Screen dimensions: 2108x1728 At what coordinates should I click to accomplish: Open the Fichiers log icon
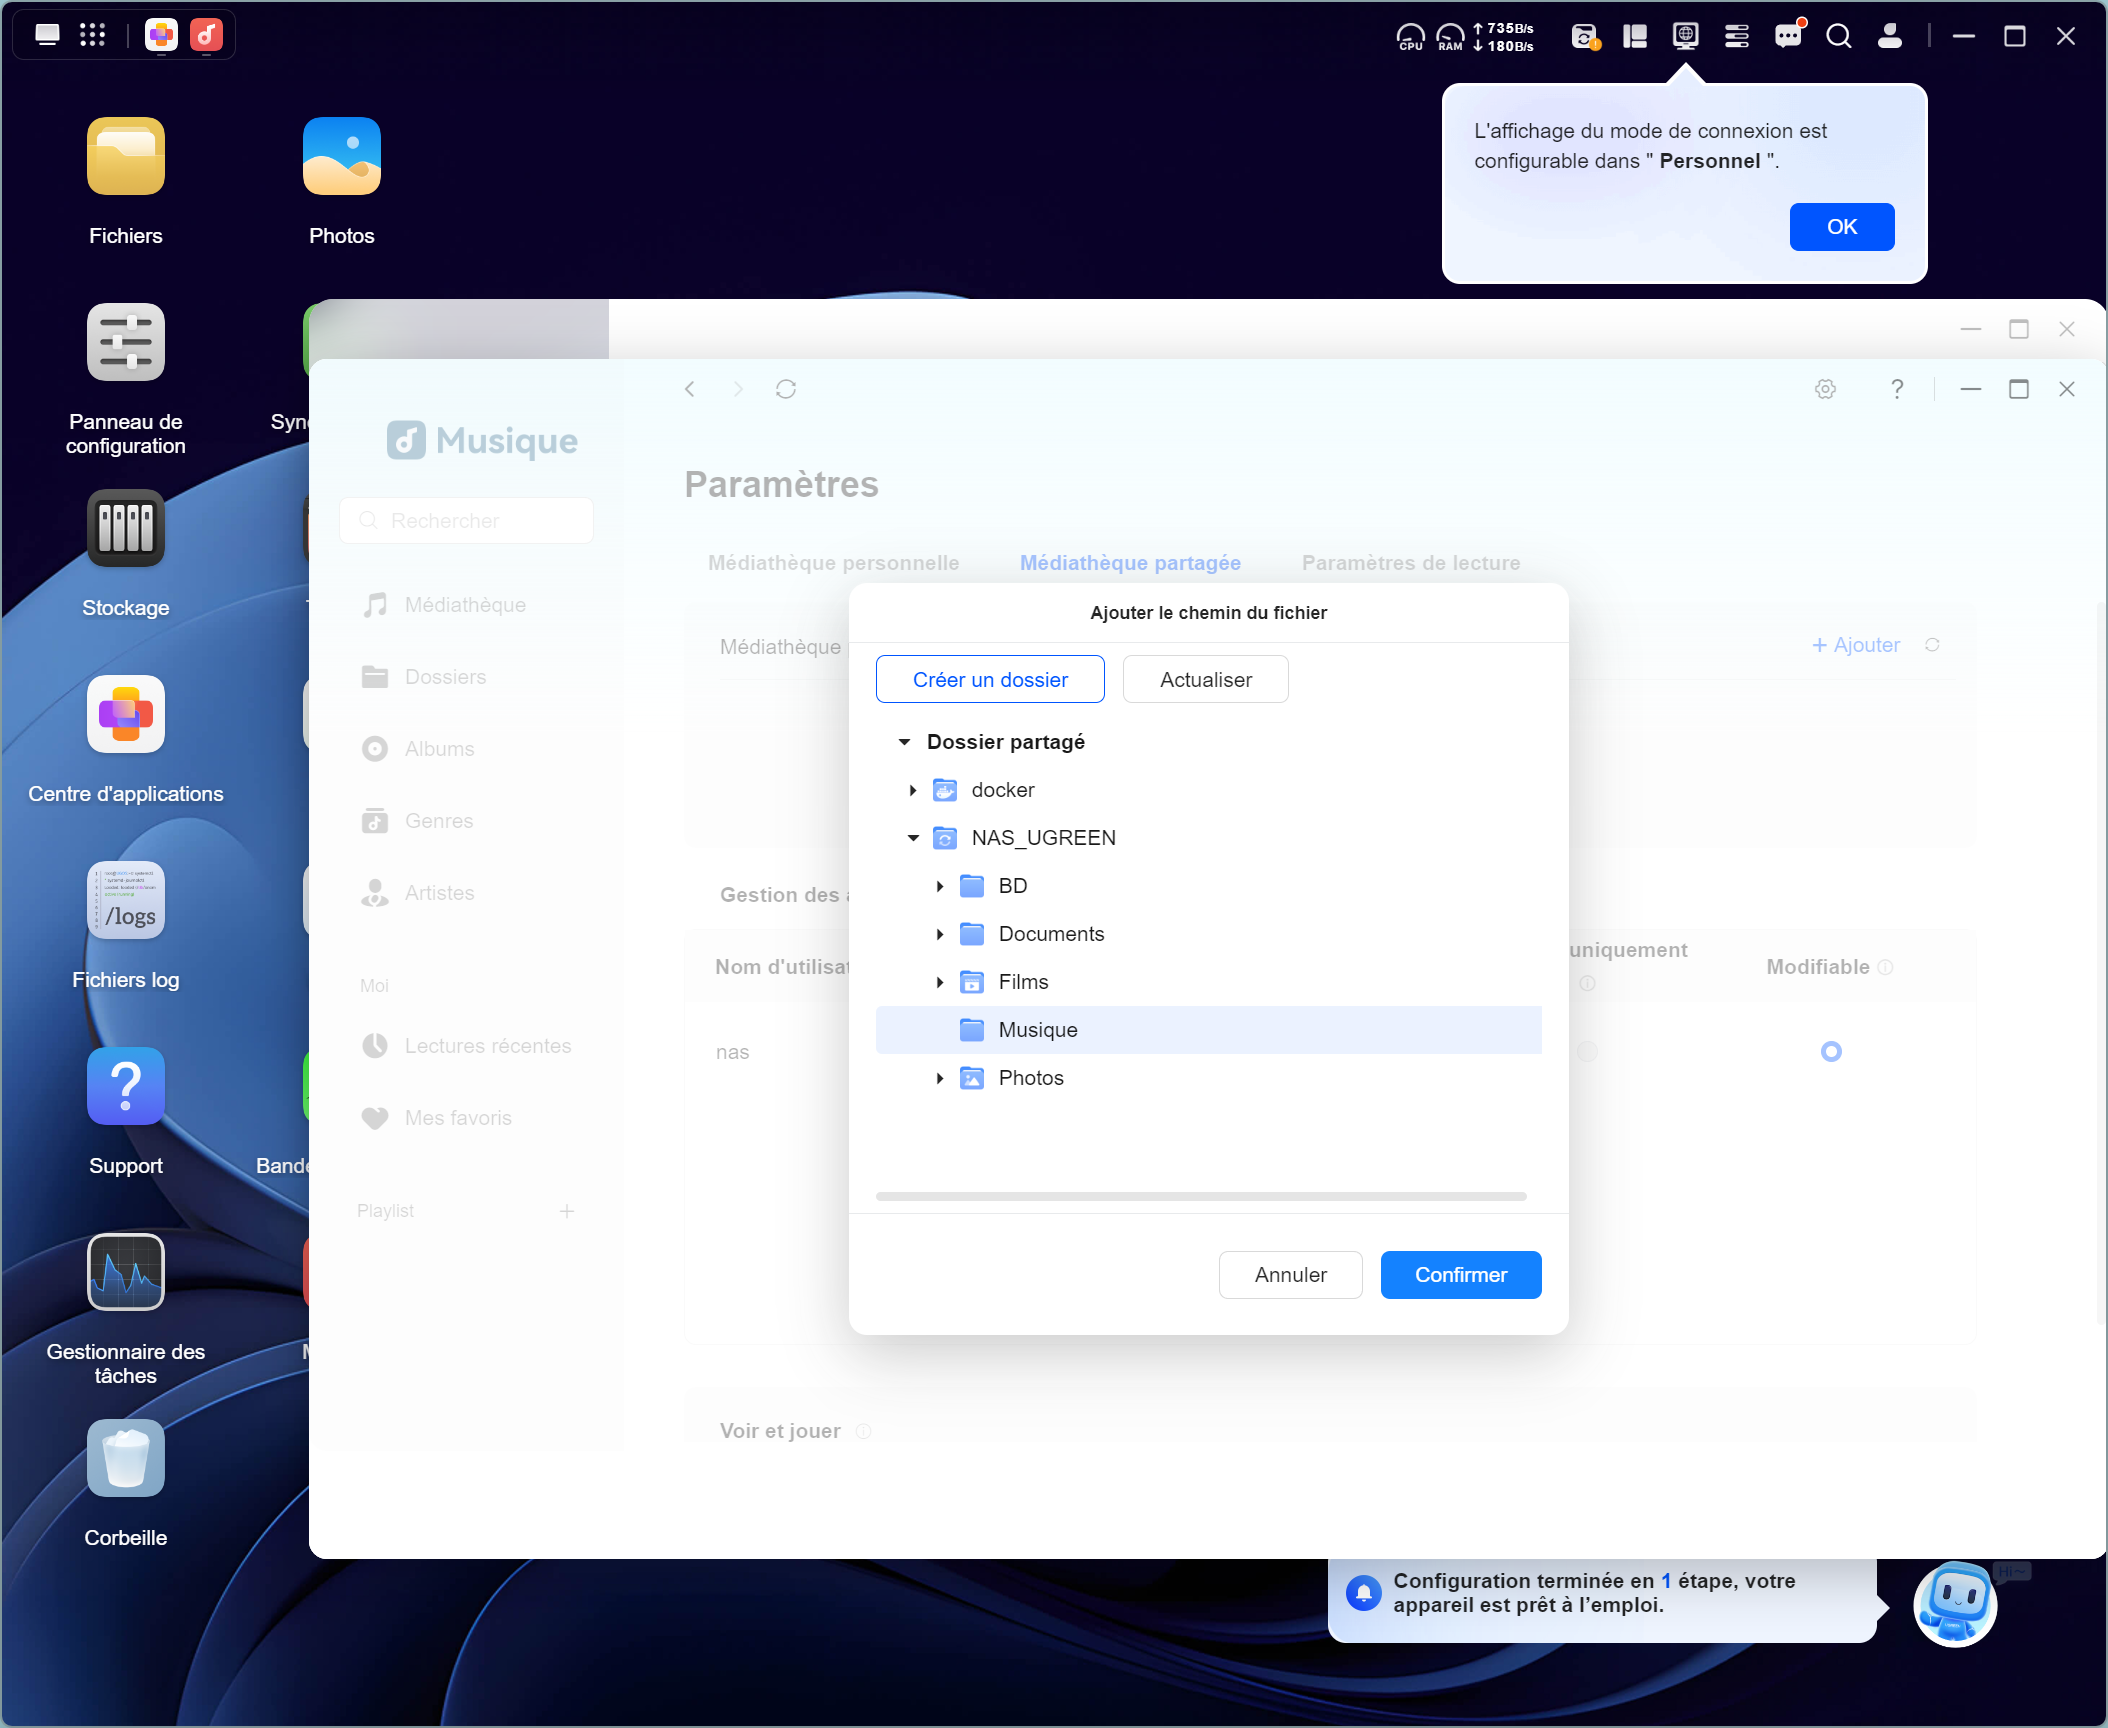click(x=126, y=900)
